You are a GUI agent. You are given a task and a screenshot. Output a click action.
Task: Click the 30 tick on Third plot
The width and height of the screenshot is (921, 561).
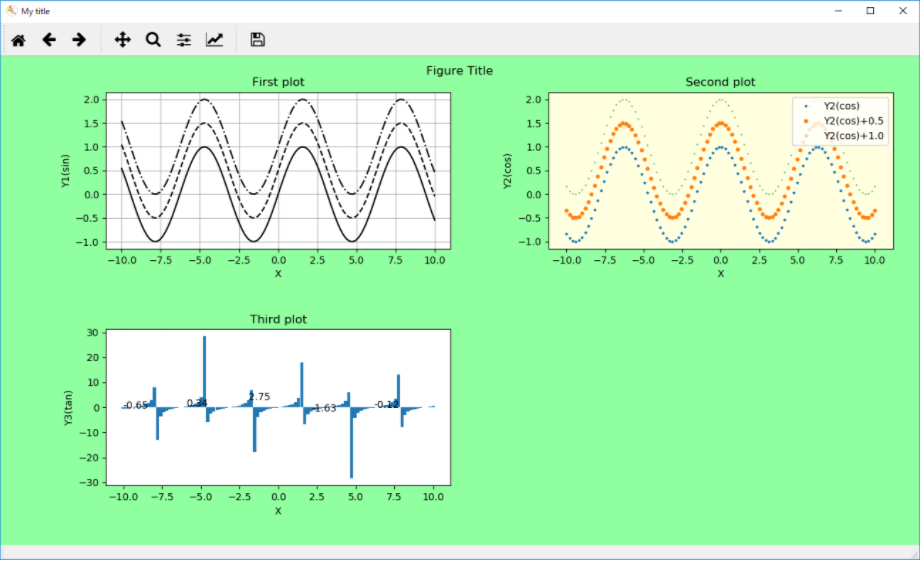93,332
